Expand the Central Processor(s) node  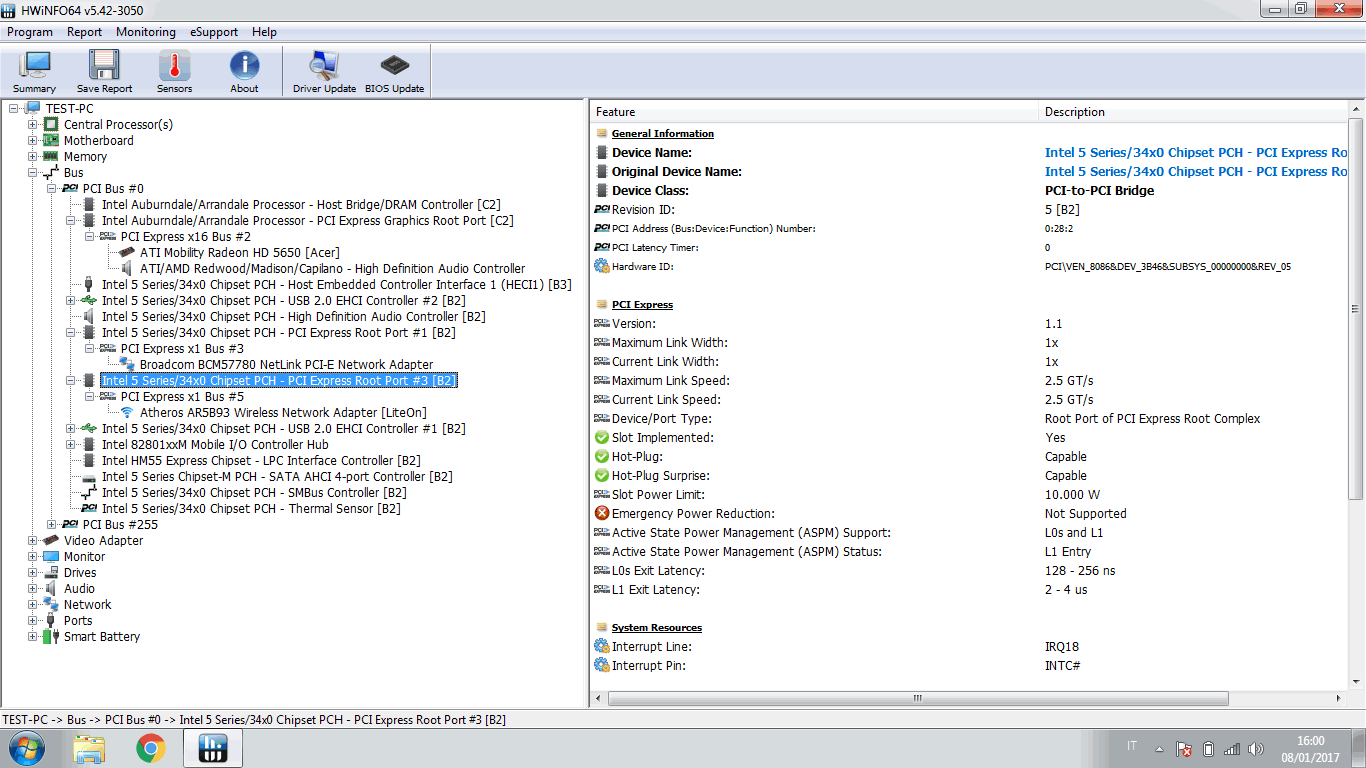tap(33, 124)
